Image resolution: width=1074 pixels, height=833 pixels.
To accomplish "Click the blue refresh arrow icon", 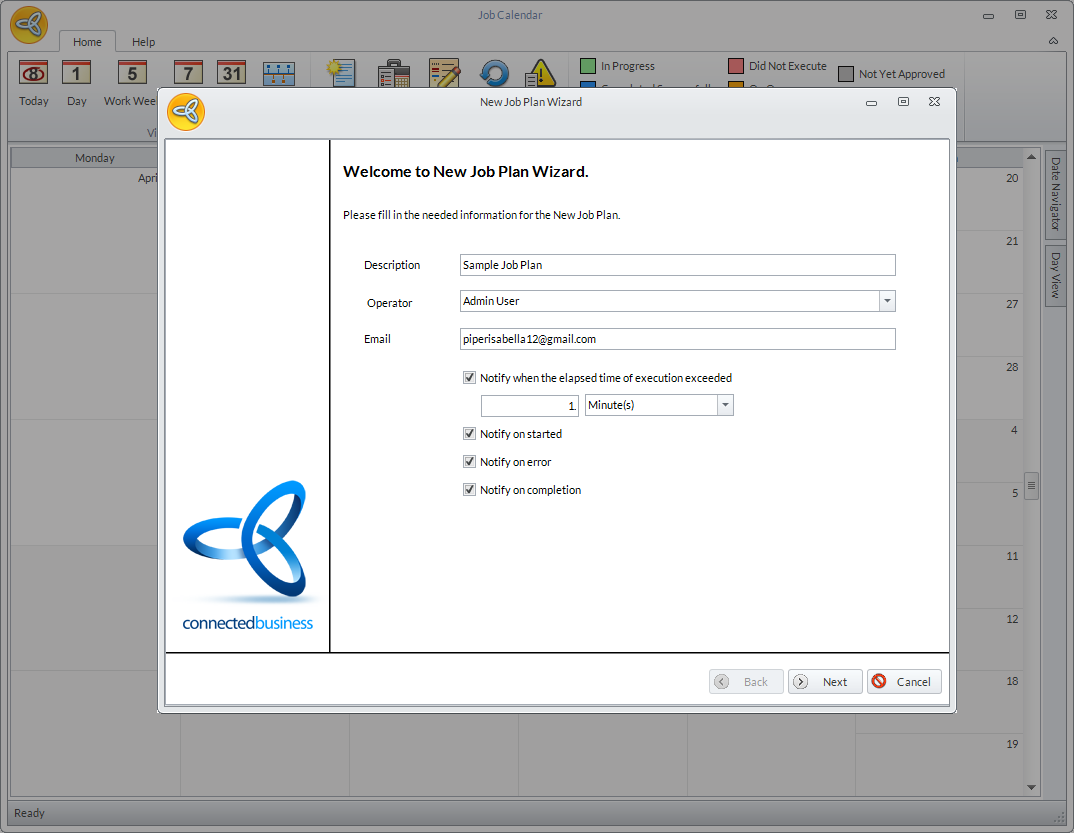I will coord(494,74).
